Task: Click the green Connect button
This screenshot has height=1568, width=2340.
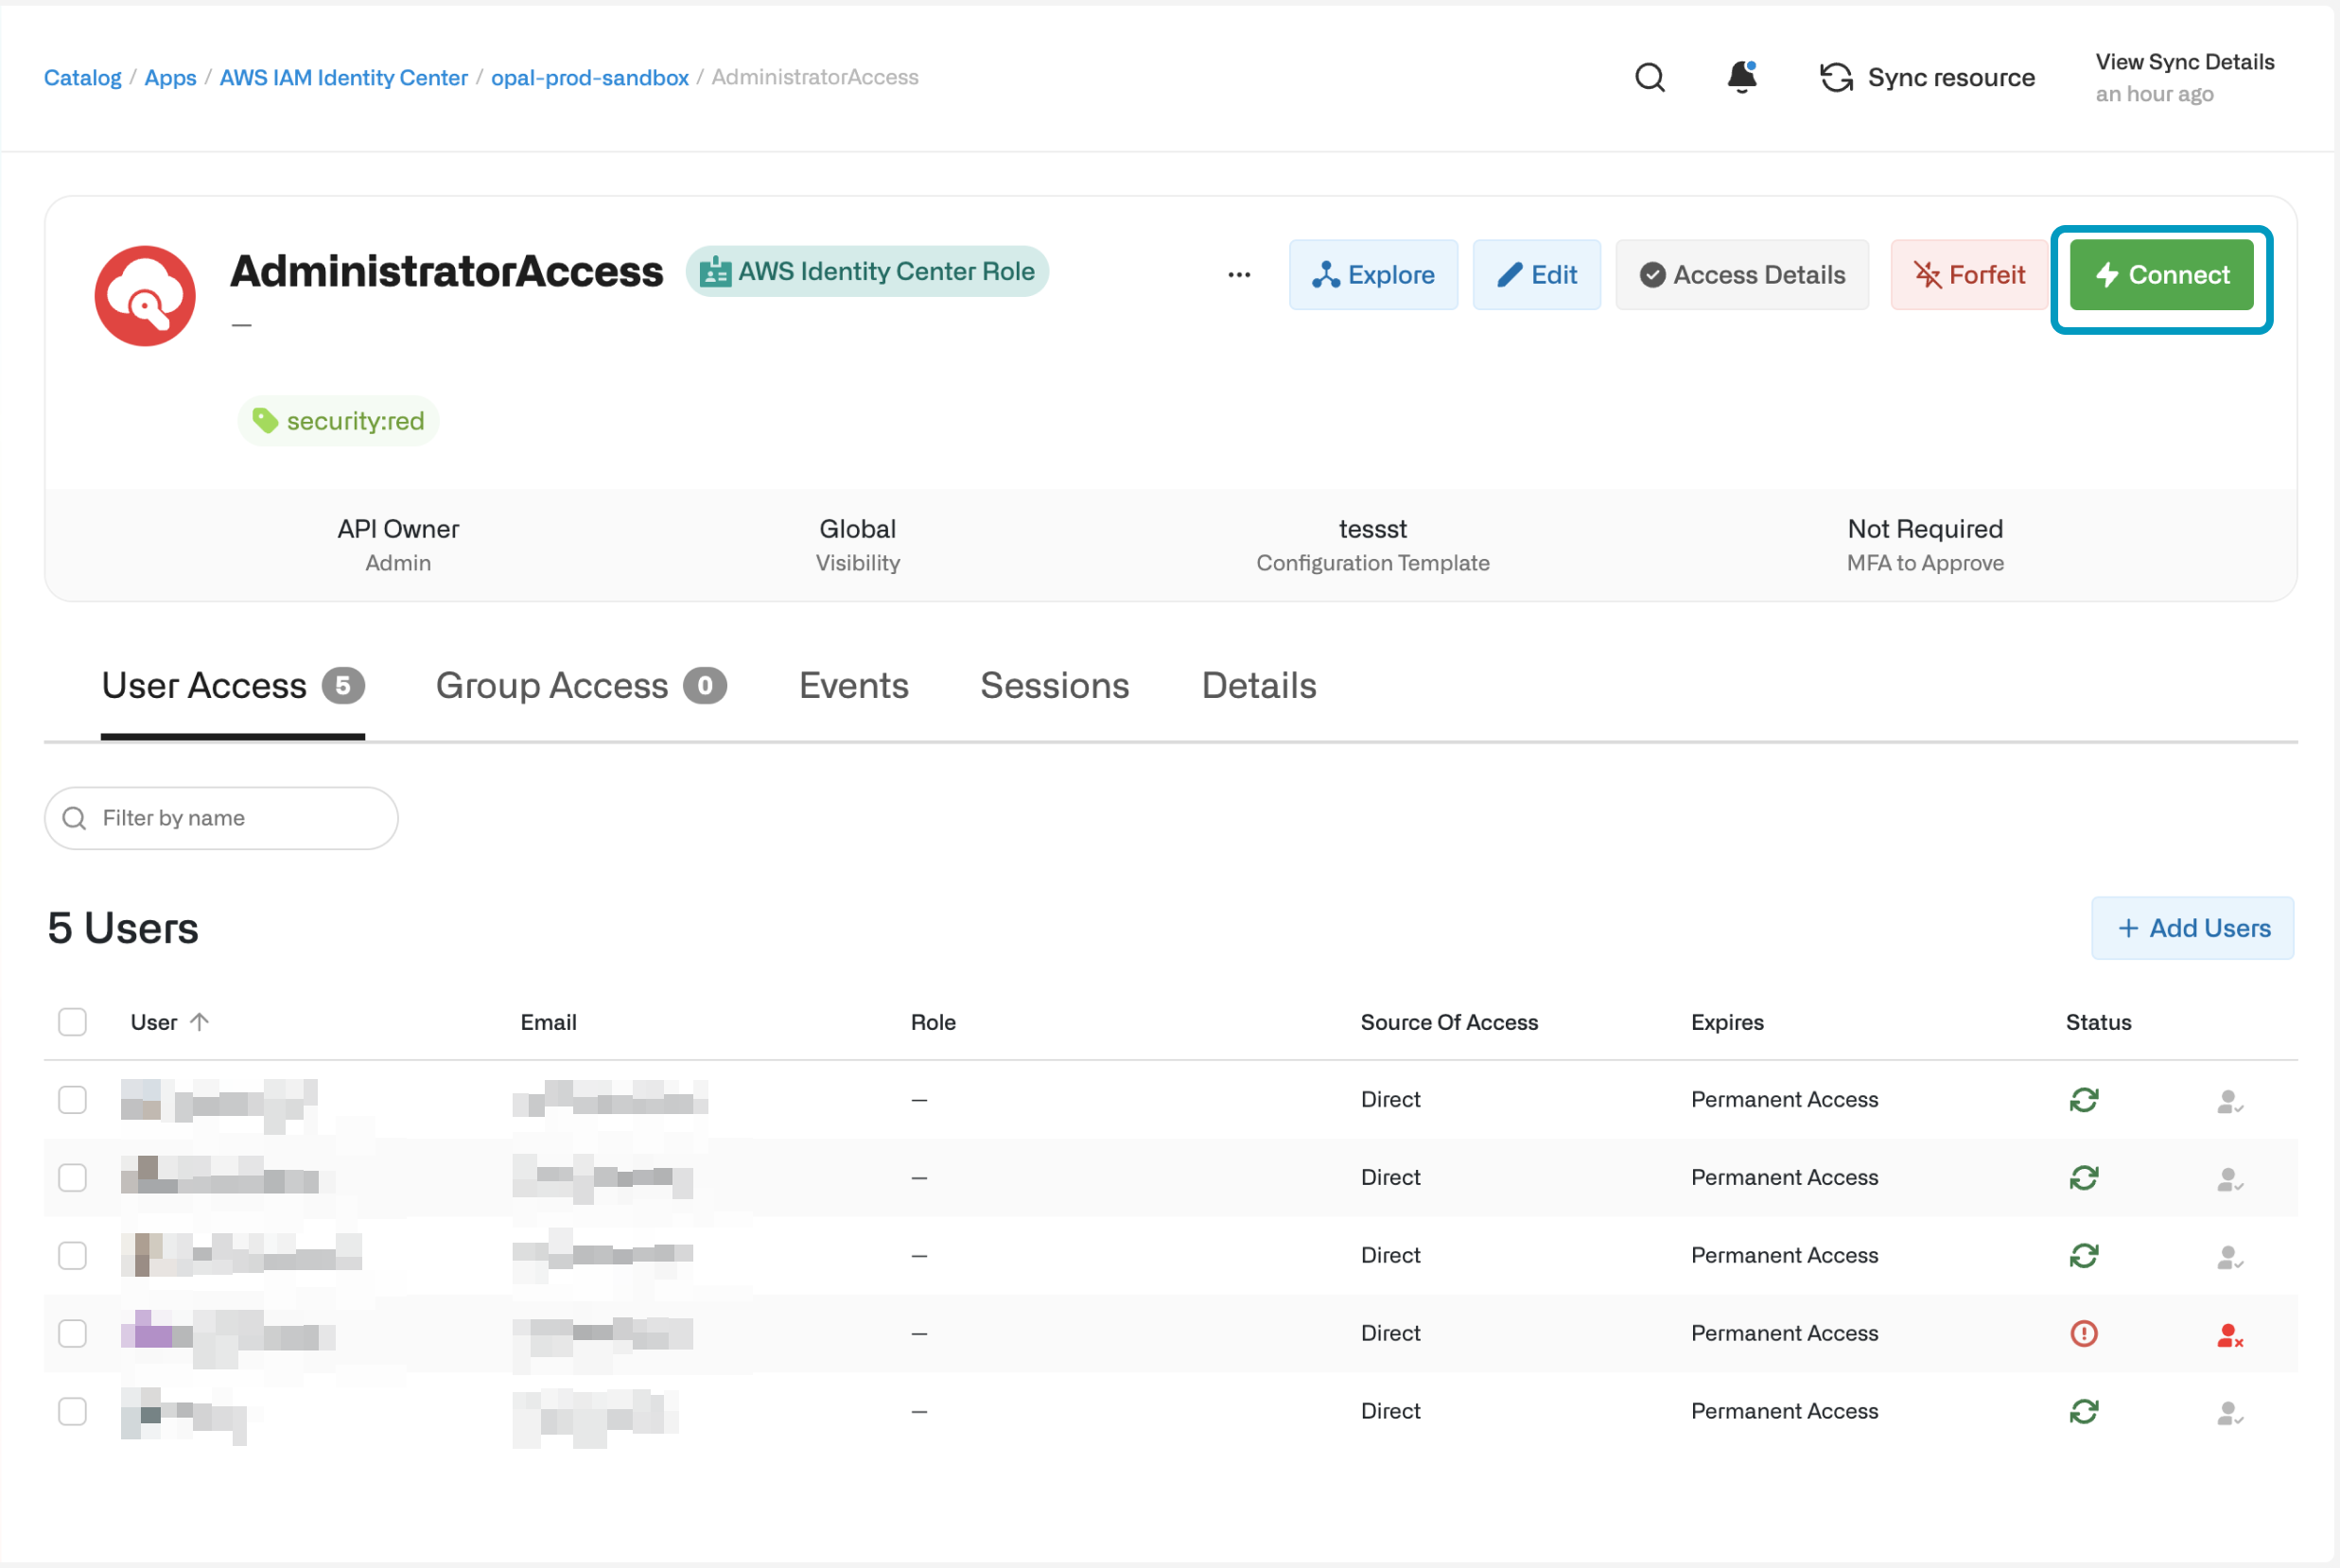Action: [2160, 275]
